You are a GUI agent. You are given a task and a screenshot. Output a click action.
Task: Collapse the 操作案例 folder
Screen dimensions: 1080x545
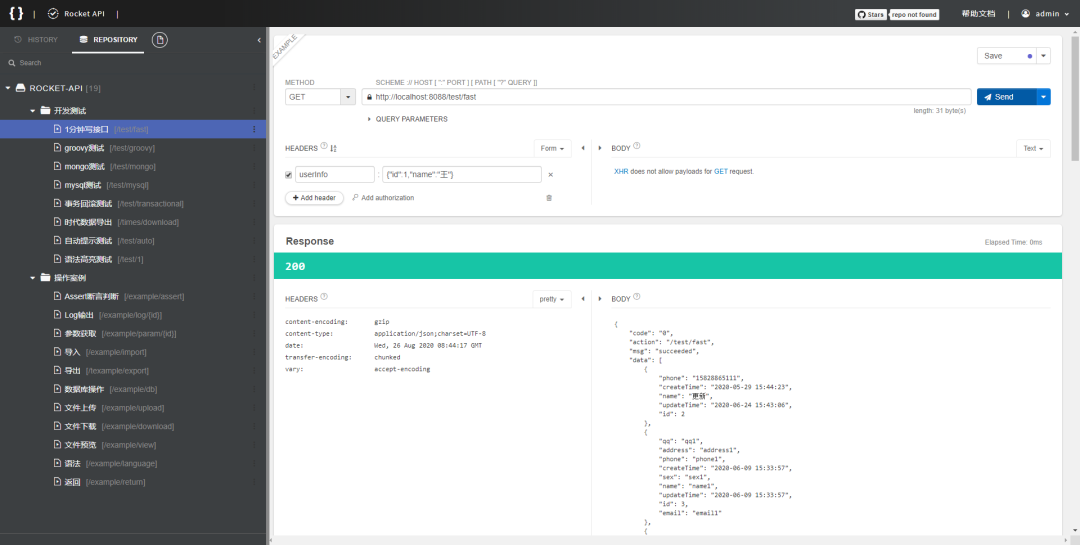pos(32,278)
